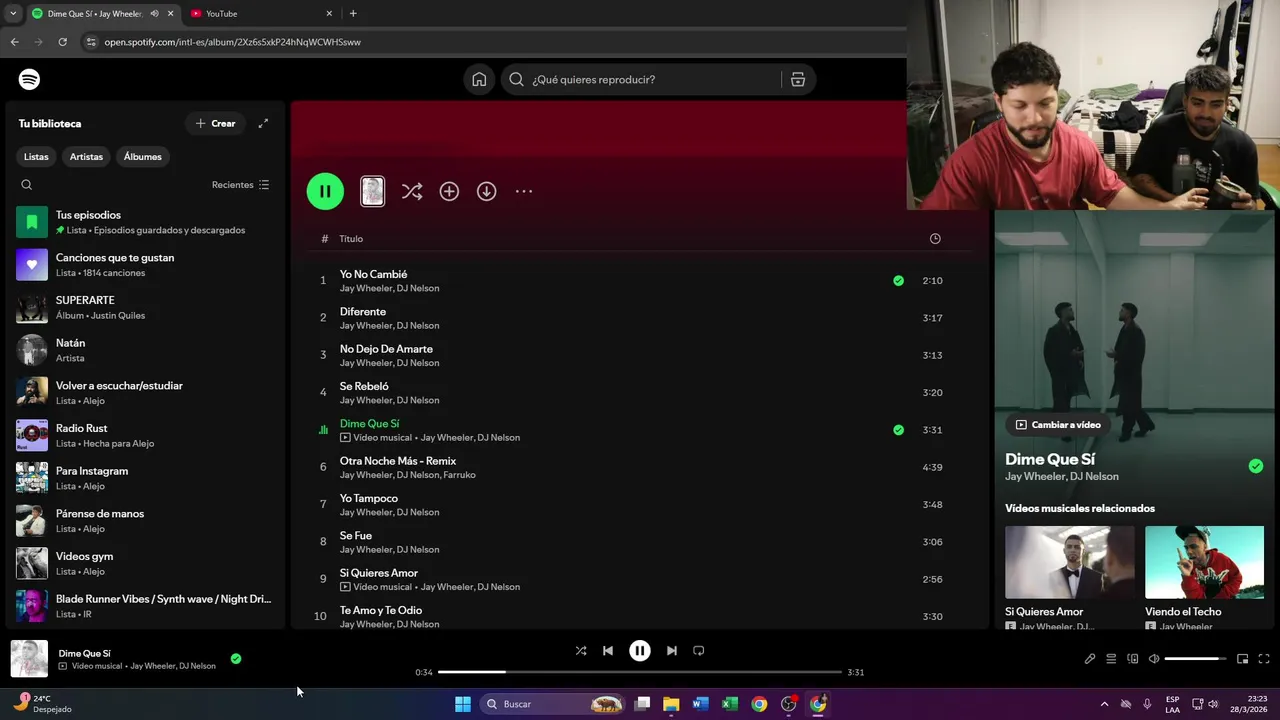
Task: Open Para Instagram playlist
Action: (x=145, y=478)
